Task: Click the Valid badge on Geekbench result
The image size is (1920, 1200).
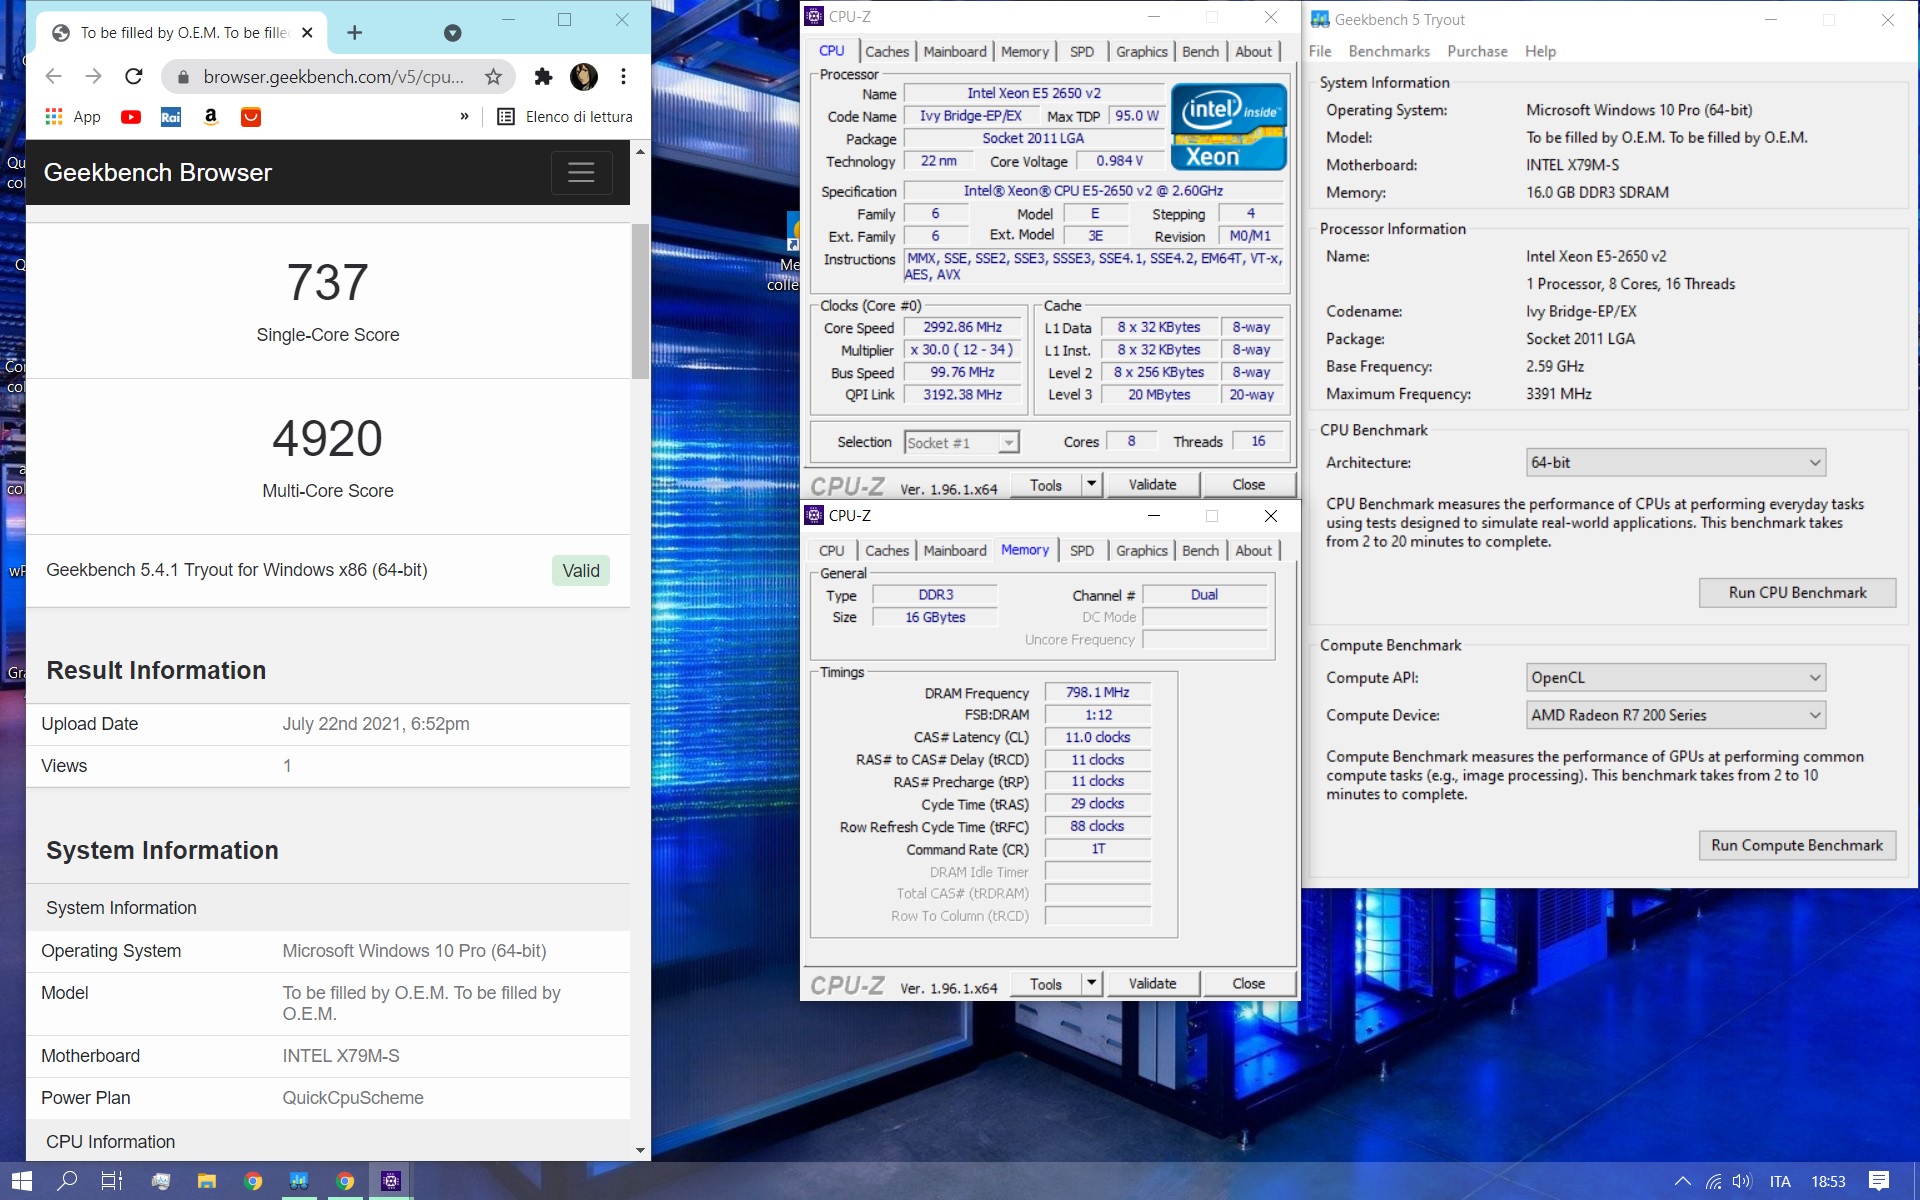Action: (581, 570)
